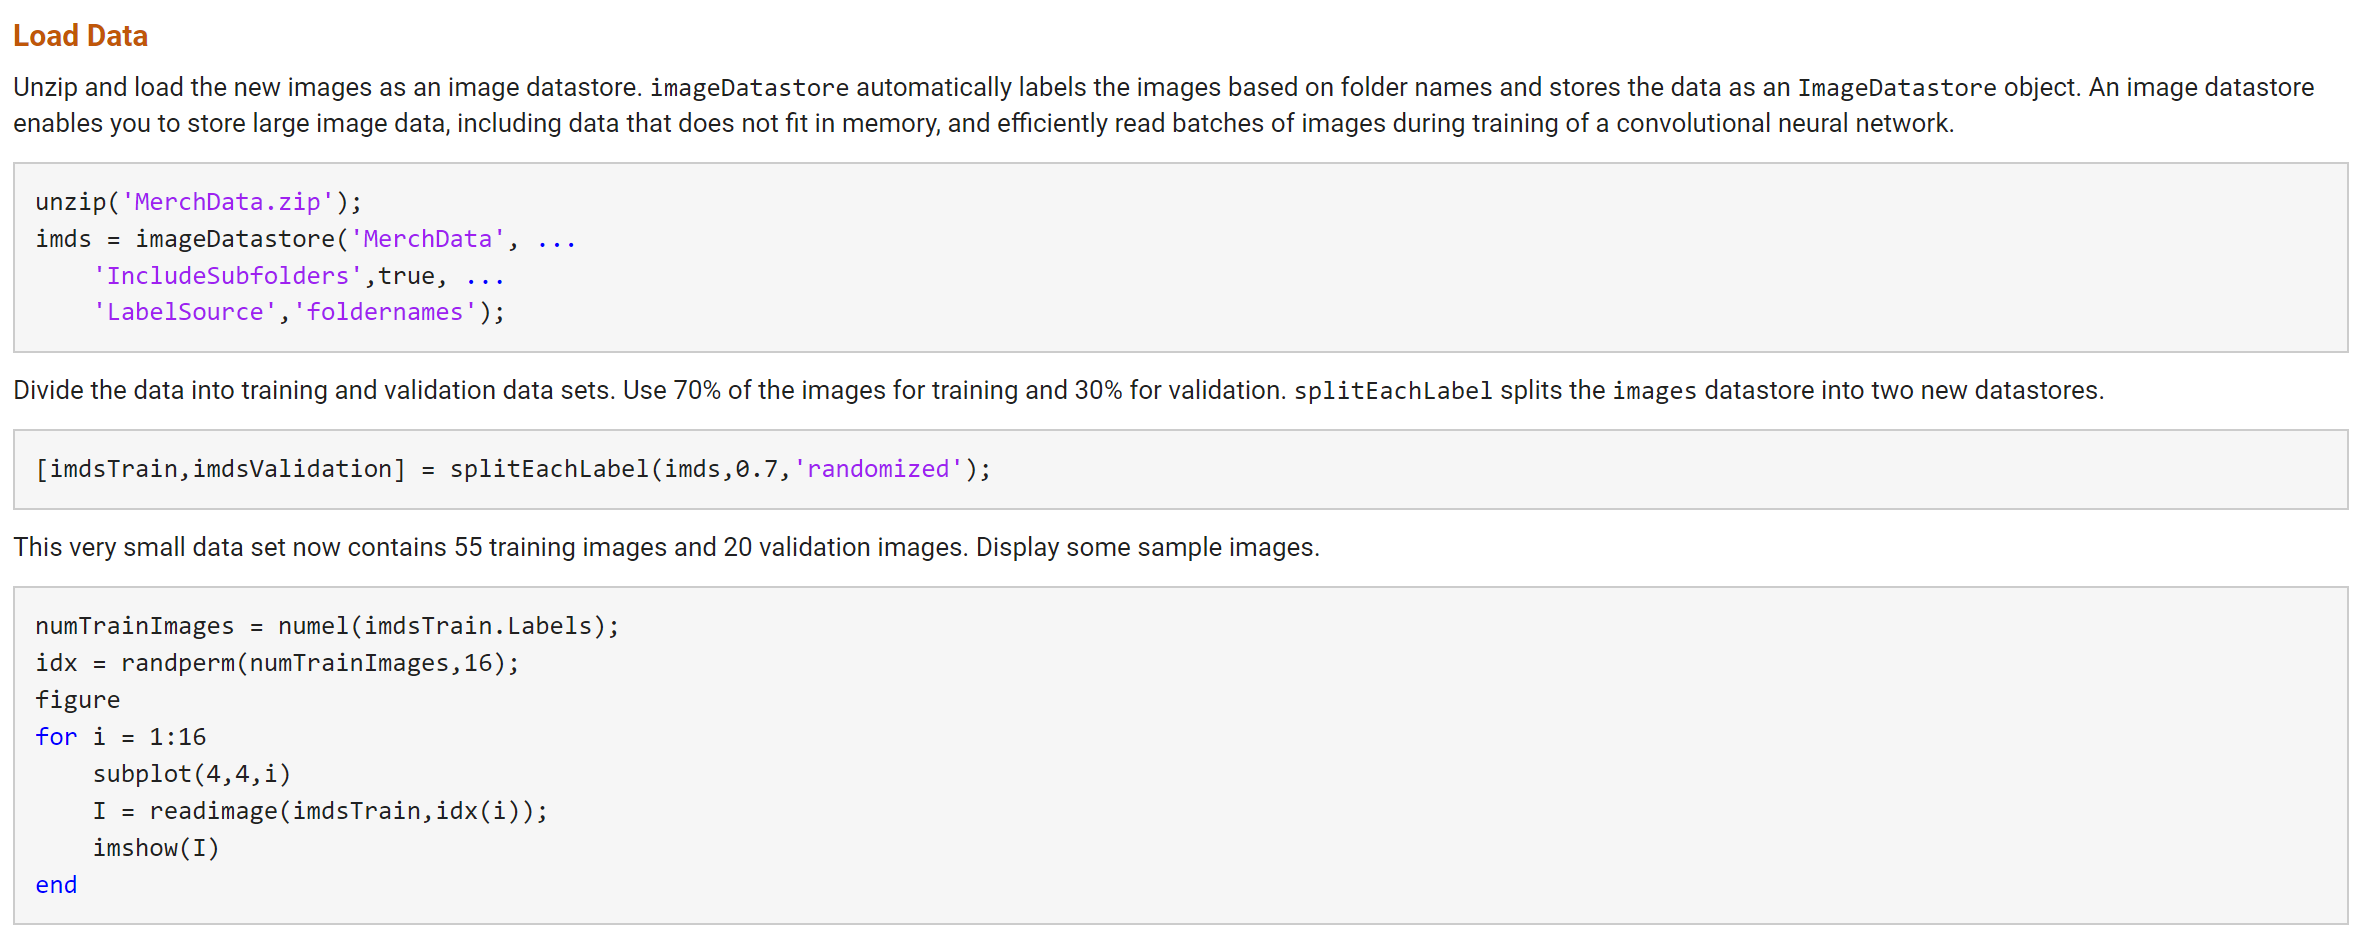This screenshot has width=2365, height=936.
Task: Click the figure command line
Action: pyautogui.click(x=77, y=698)
